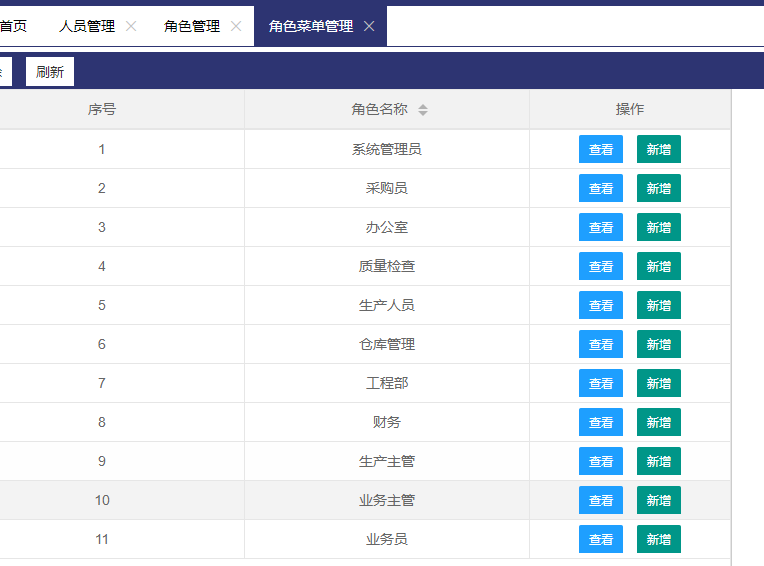Viewport: 764px width, 566px height.
Task: Add menu for 财务 role
Action: (659, 422)
